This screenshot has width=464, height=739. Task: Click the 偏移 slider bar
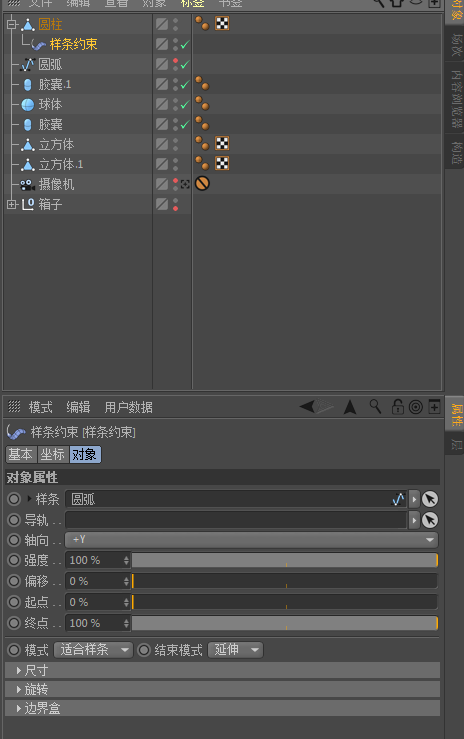(x=285, y=581)
